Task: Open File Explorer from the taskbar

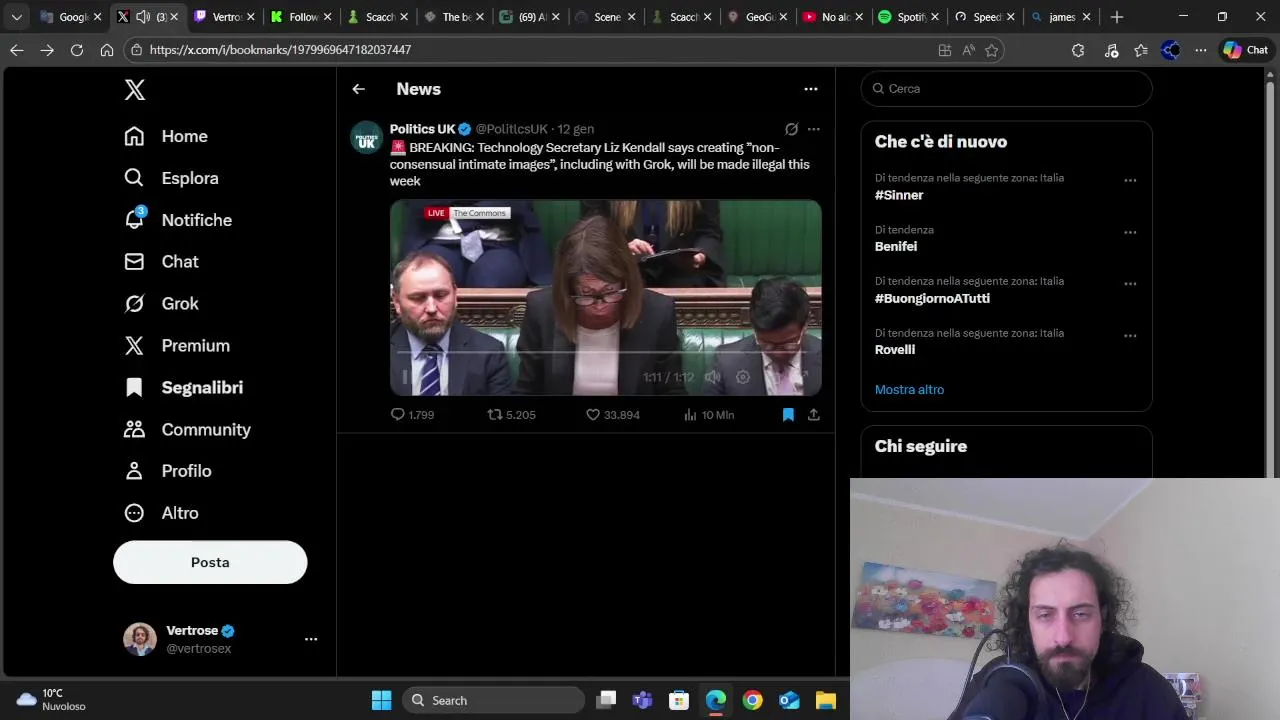Action: point(825,700)
